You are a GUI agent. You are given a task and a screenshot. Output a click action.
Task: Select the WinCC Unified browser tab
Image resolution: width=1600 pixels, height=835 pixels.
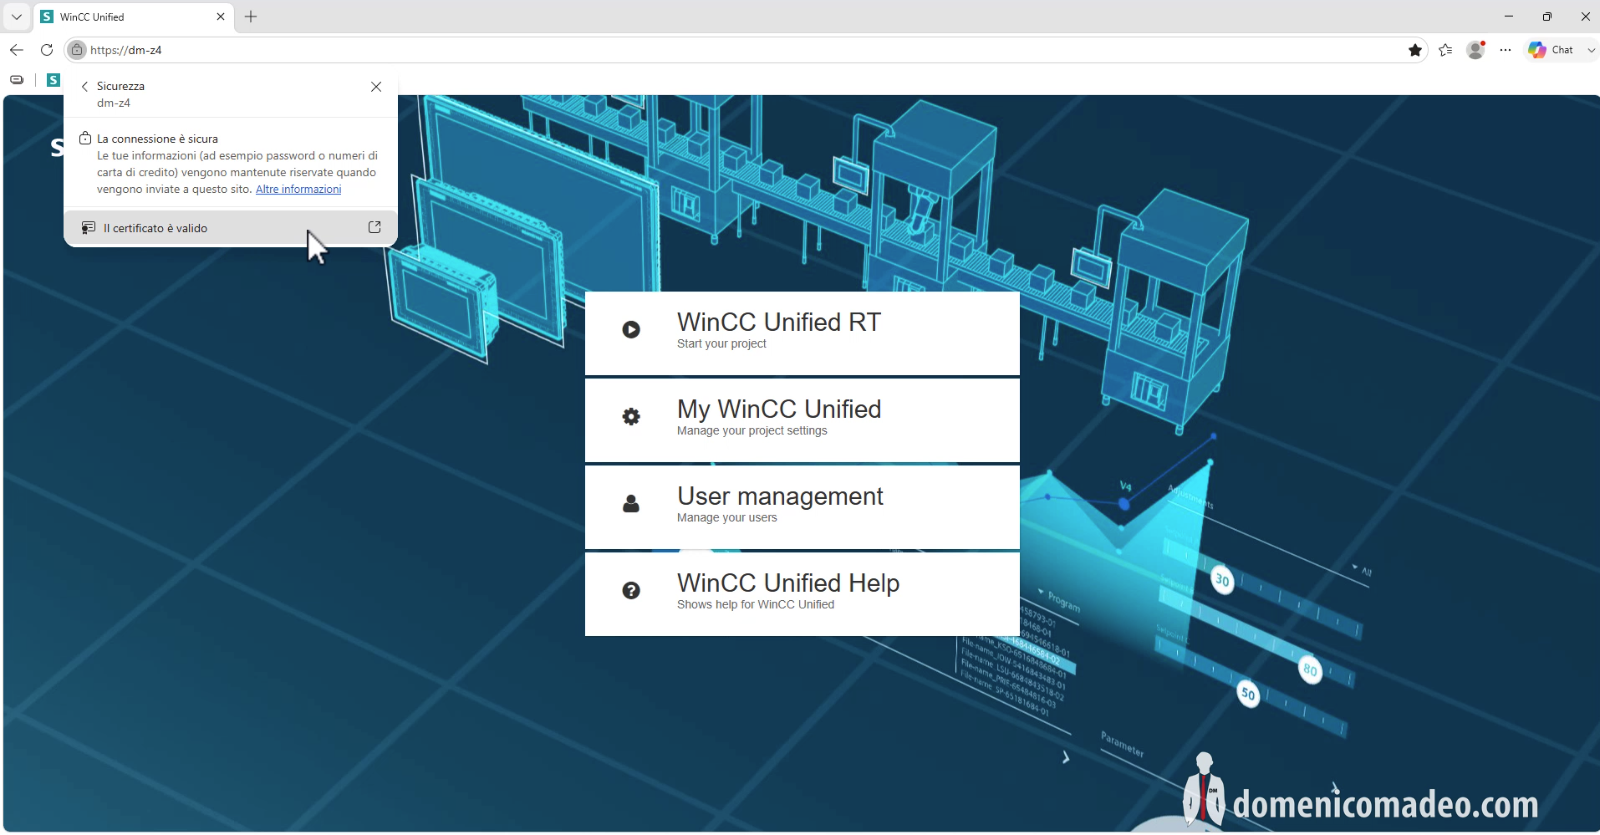click(134, 17)
